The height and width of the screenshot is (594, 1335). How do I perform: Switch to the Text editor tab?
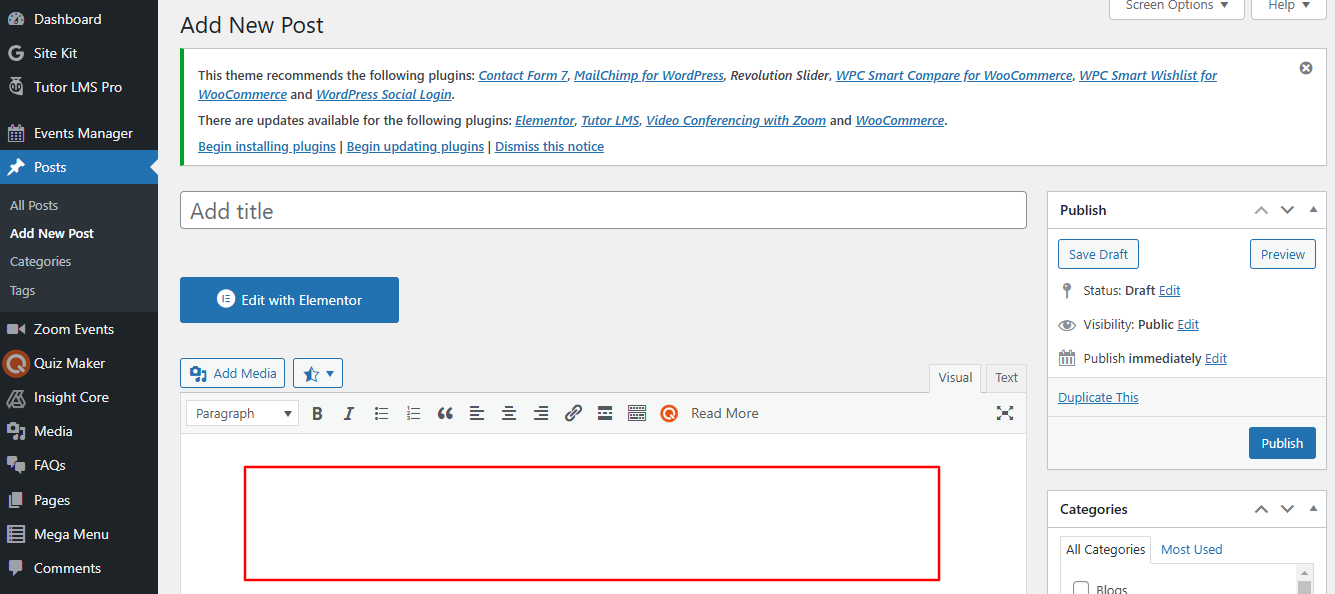click(1006, 378)
